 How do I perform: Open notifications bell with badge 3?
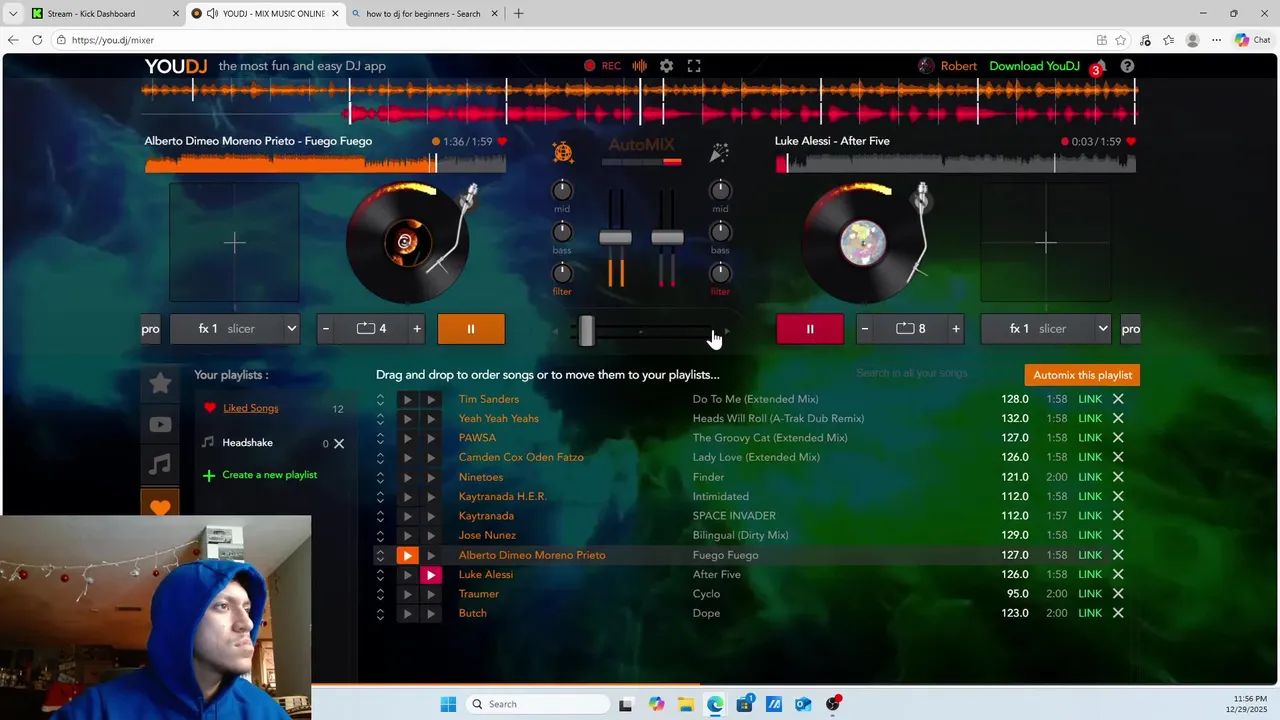pyautogui.click(x=1097, y=67)
